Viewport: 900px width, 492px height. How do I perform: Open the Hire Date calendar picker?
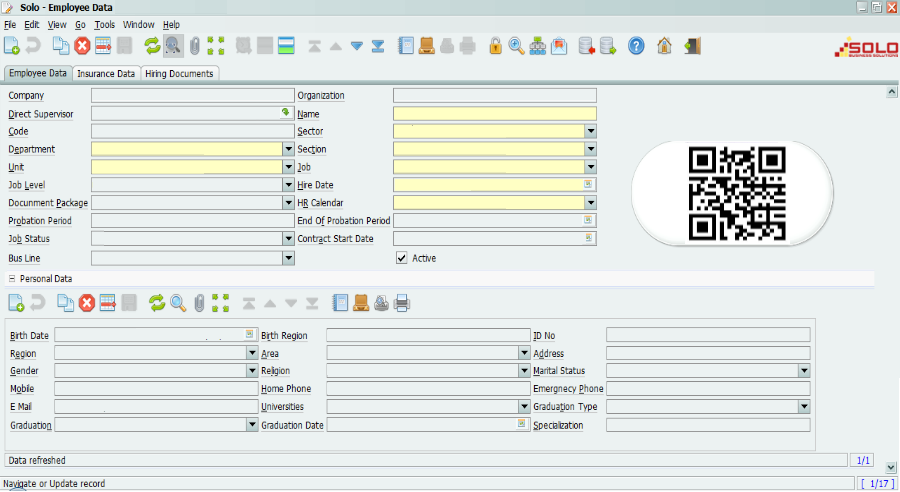coord(589,185)
